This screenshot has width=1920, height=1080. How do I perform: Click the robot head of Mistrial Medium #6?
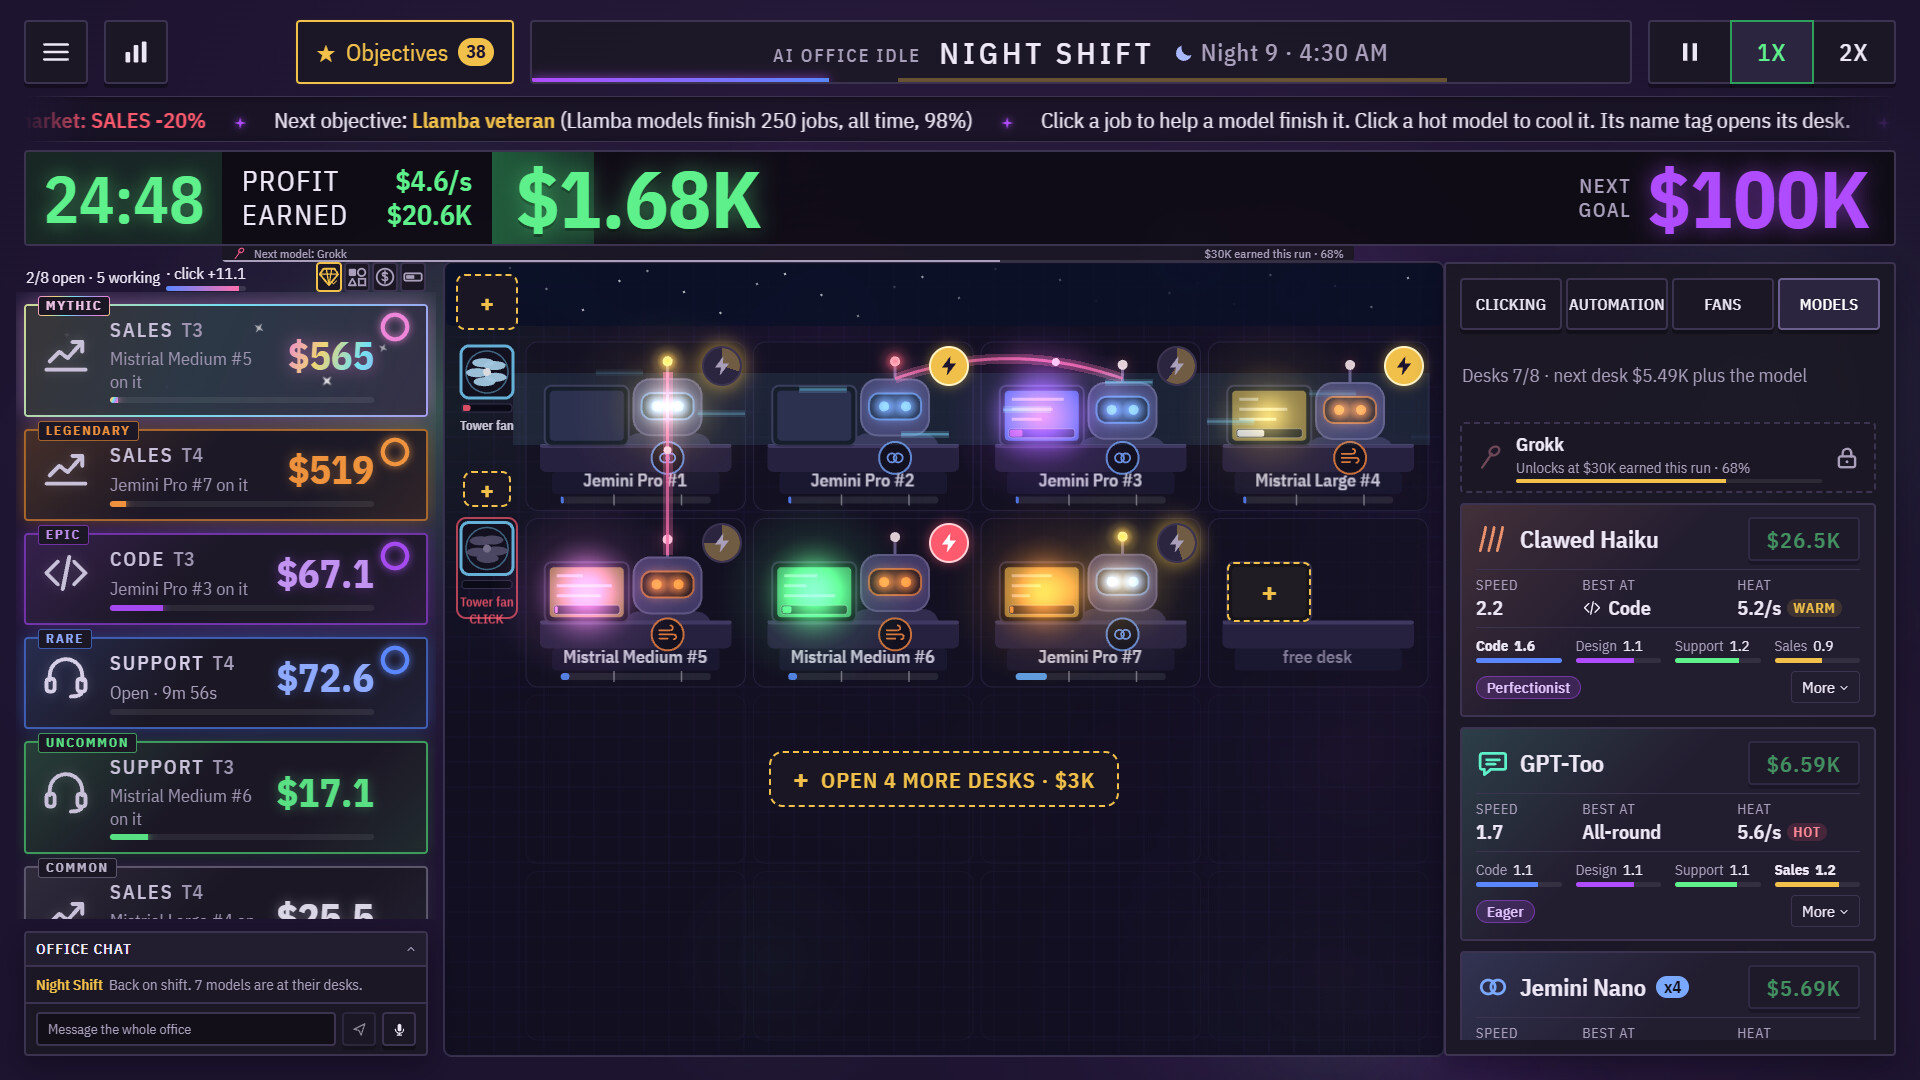895,583
